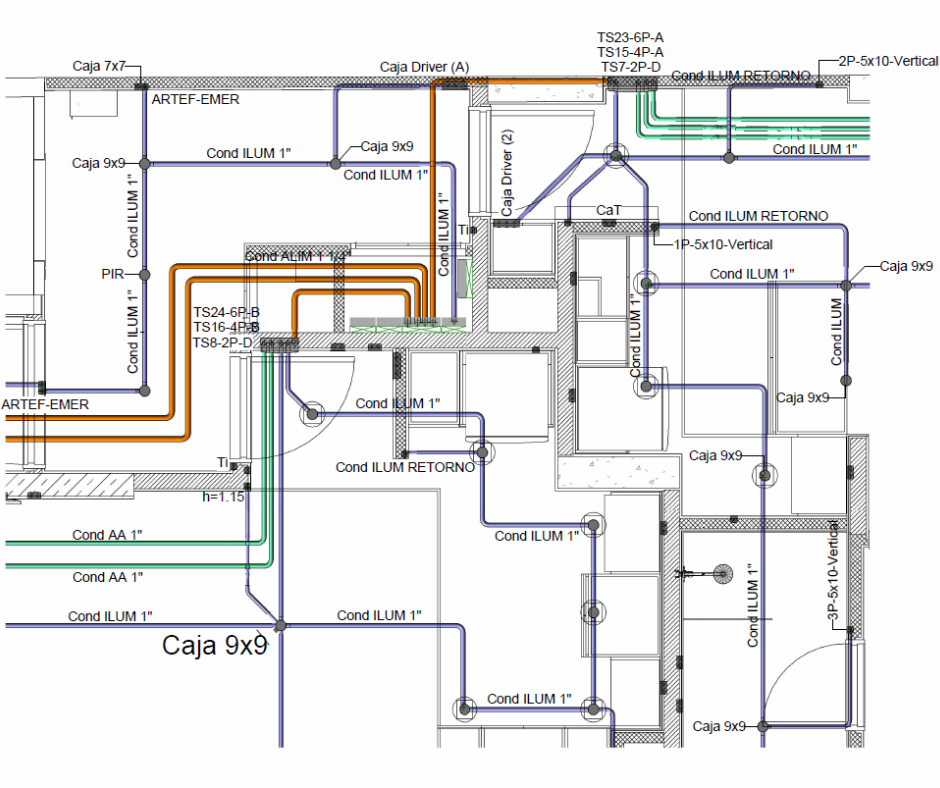The width and height of the screenshot is (940, 788).
Task: Select the large Caja 9x9 text
Action: pyautogui.click(x=215, y=646)
